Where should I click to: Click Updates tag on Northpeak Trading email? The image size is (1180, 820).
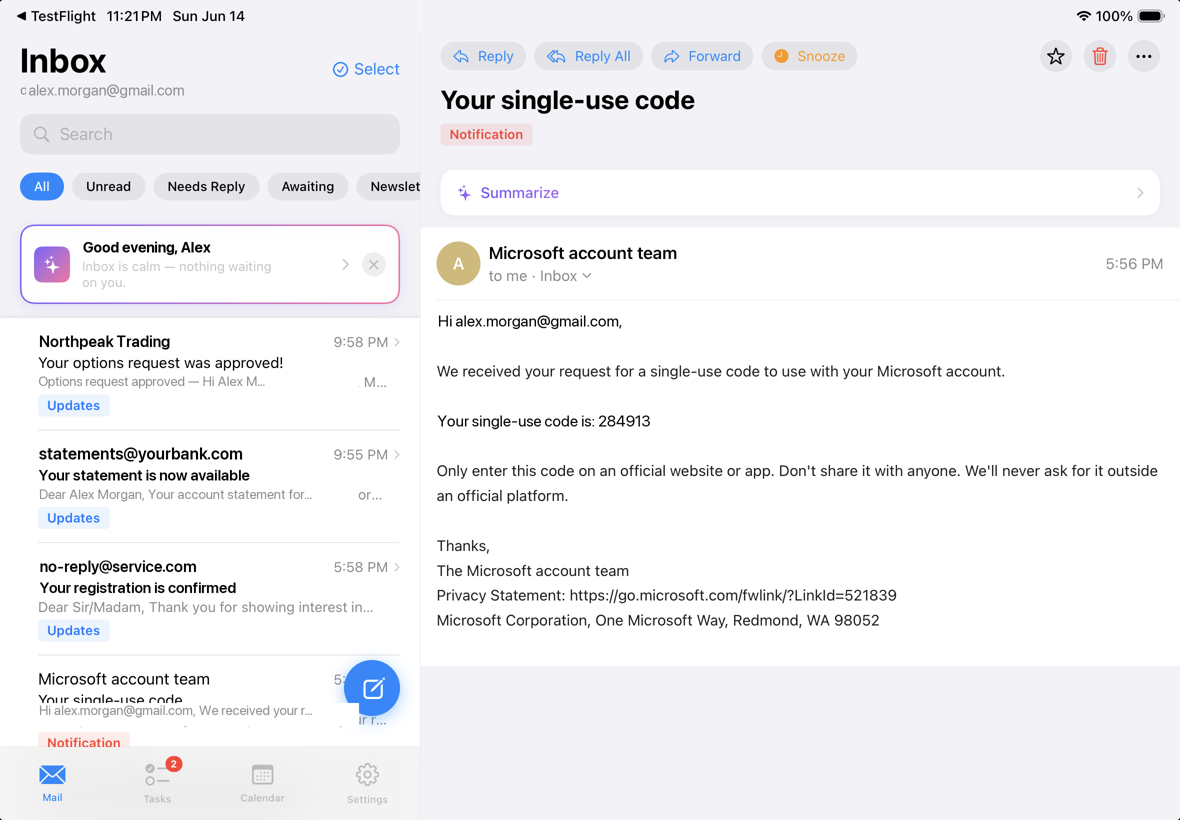coord(74,405)
